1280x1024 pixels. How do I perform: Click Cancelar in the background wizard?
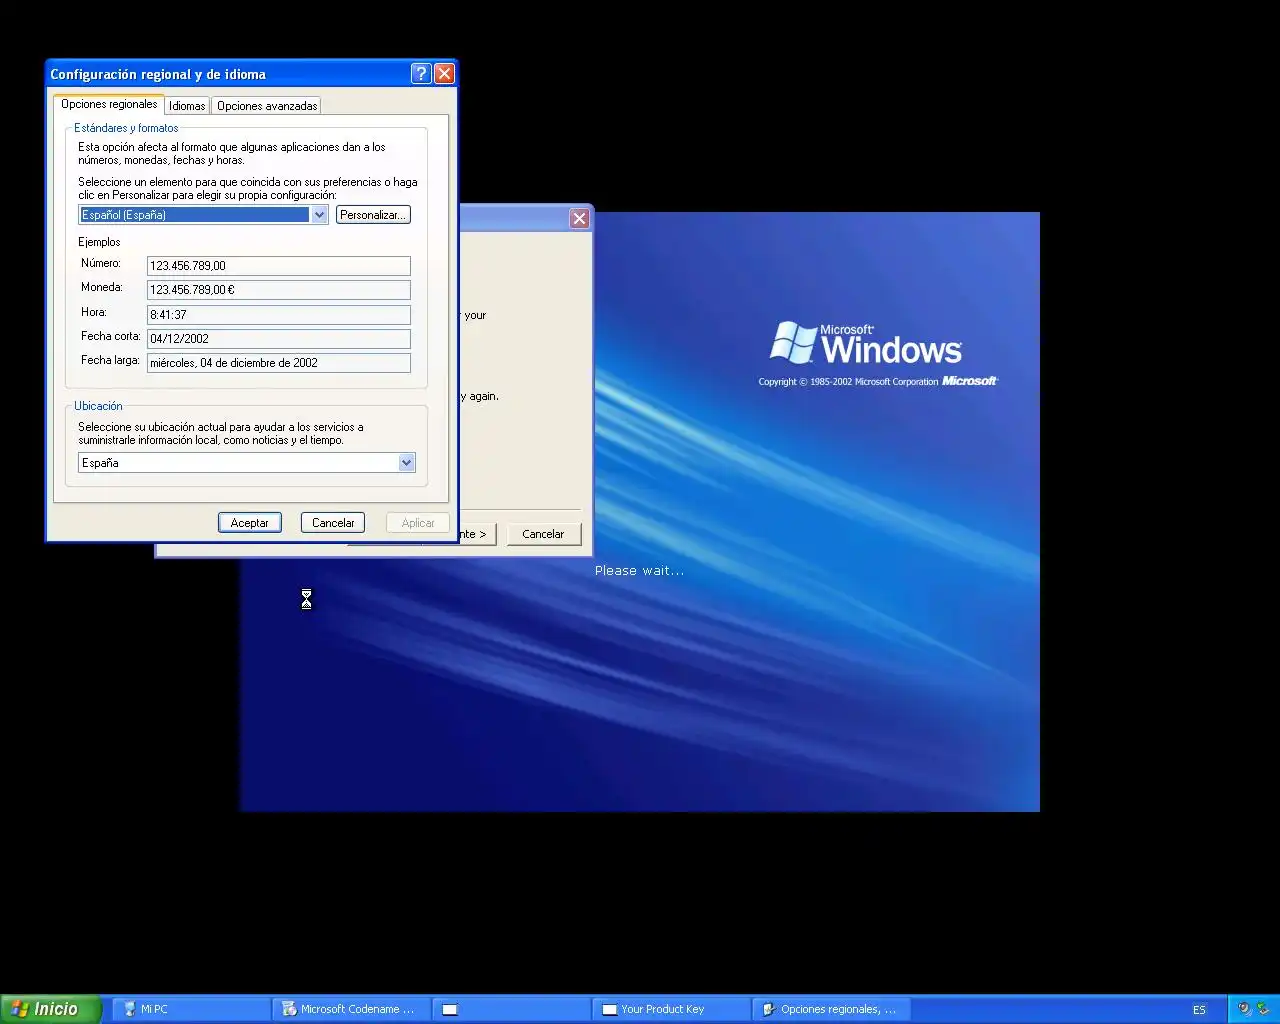(x=543, y=534)
